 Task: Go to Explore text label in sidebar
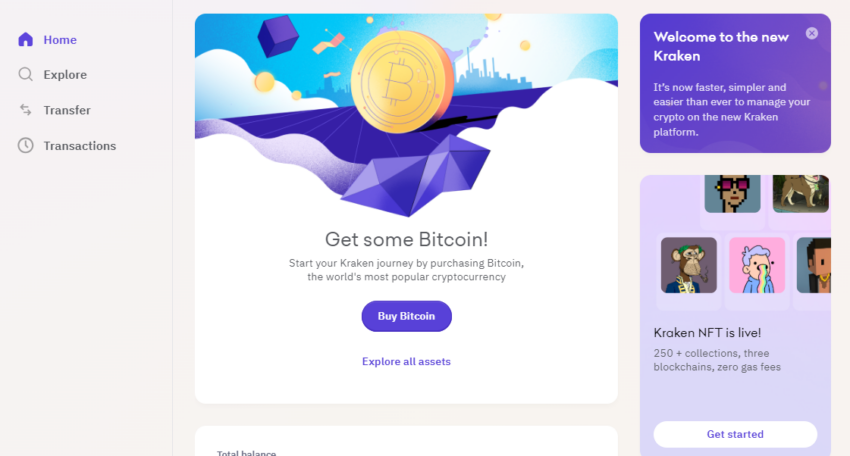(65, 75)
